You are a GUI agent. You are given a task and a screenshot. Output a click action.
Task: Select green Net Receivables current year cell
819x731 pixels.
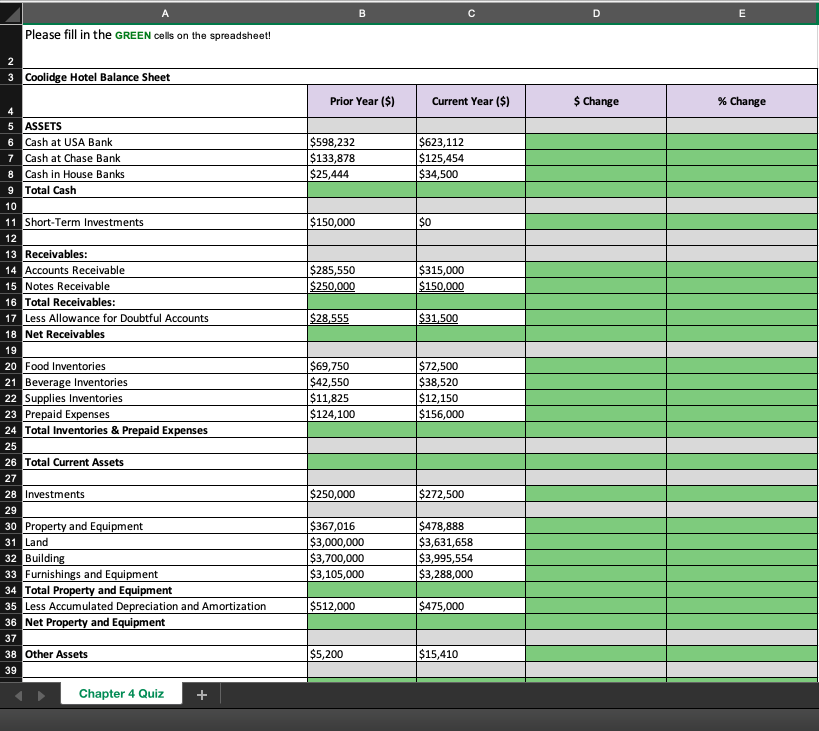tap(471, 334)
